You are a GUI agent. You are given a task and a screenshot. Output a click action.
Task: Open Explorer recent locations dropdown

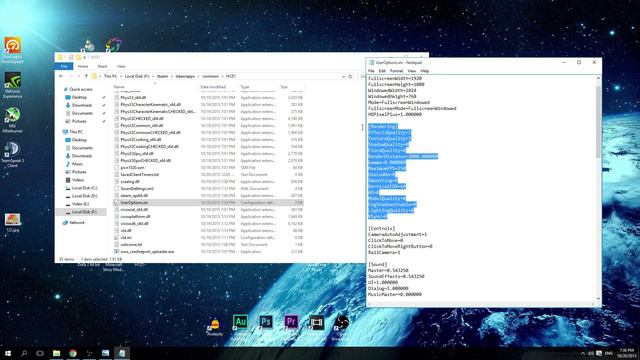coord(78,76)
